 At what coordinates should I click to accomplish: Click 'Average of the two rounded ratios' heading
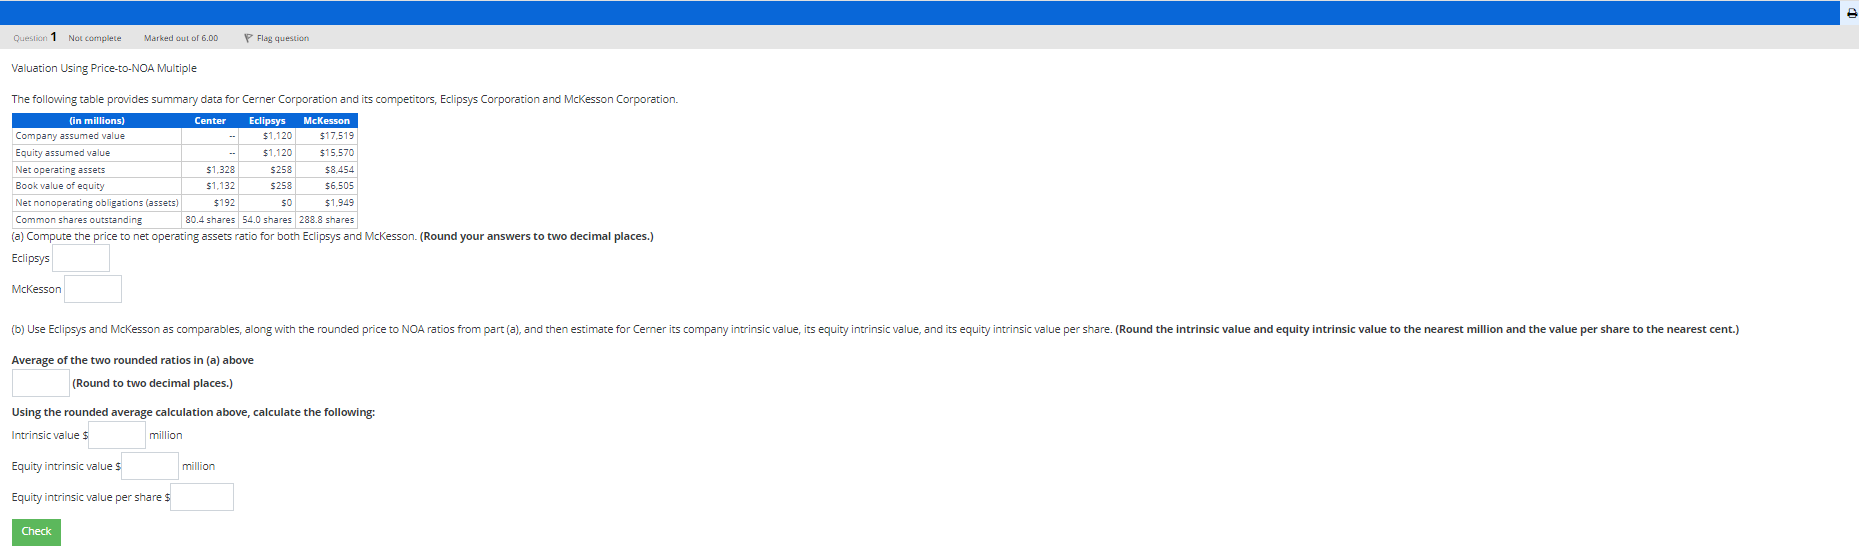133,360
